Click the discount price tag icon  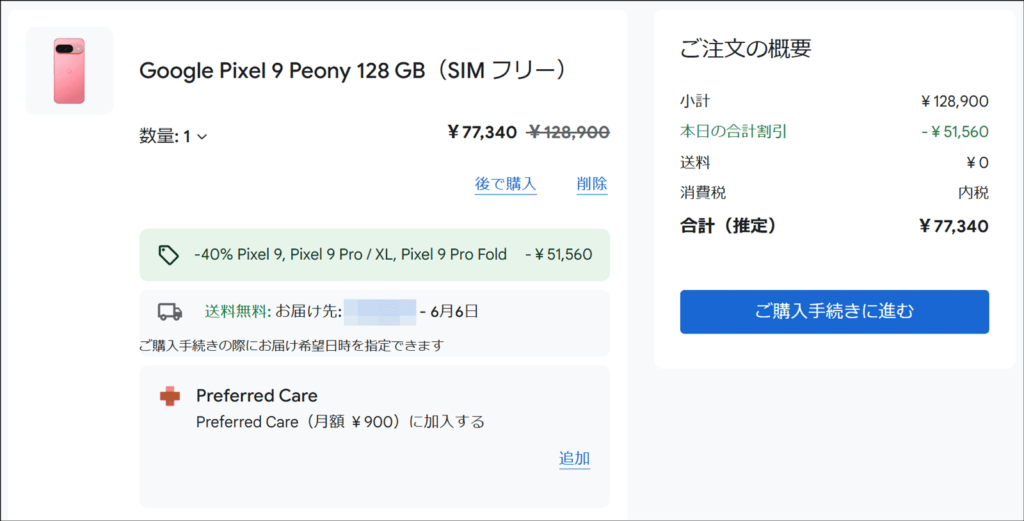tap(168, 255)
